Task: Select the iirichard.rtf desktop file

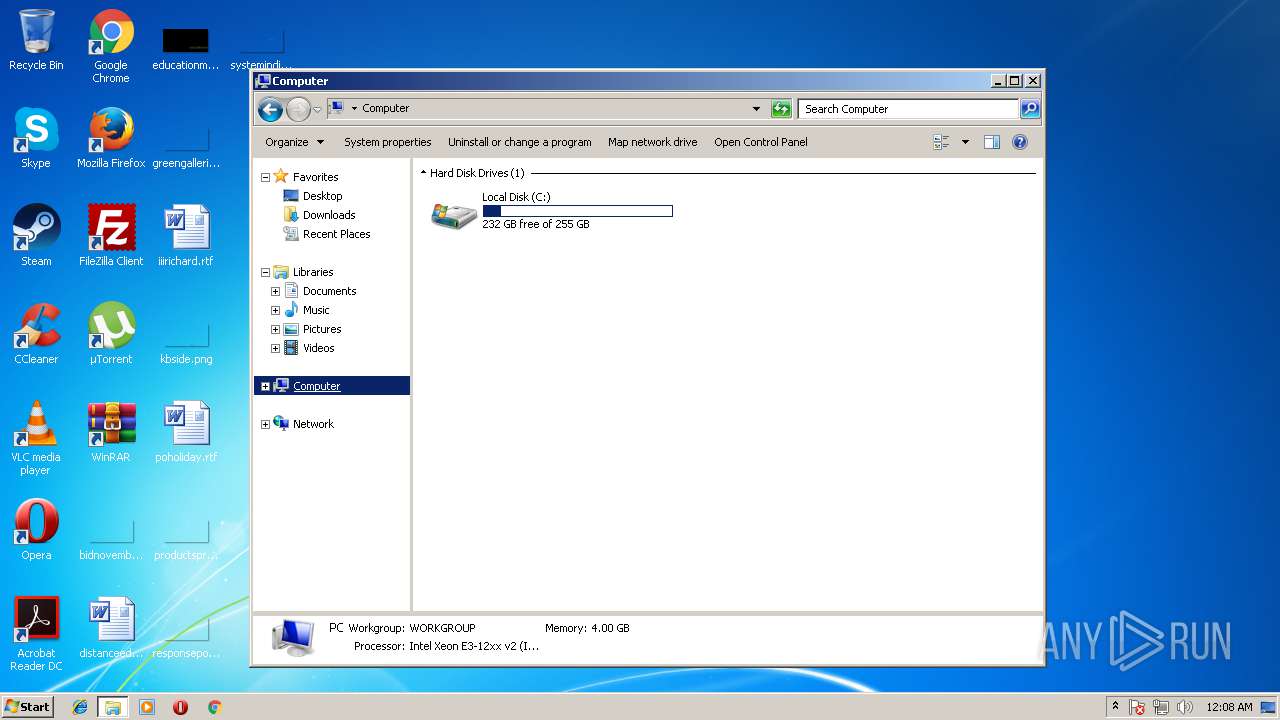Action: click(x=186, y=236)
